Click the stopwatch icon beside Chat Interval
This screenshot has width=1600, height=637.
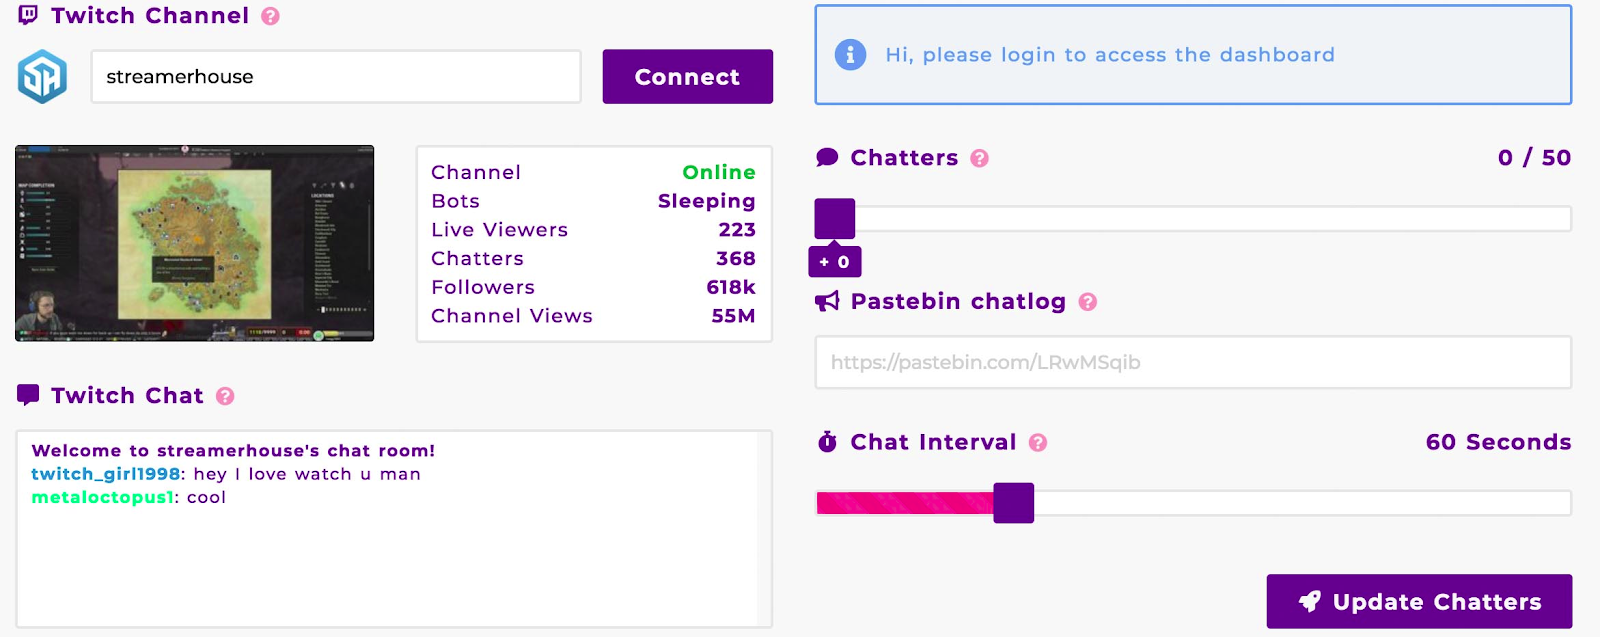827,442
